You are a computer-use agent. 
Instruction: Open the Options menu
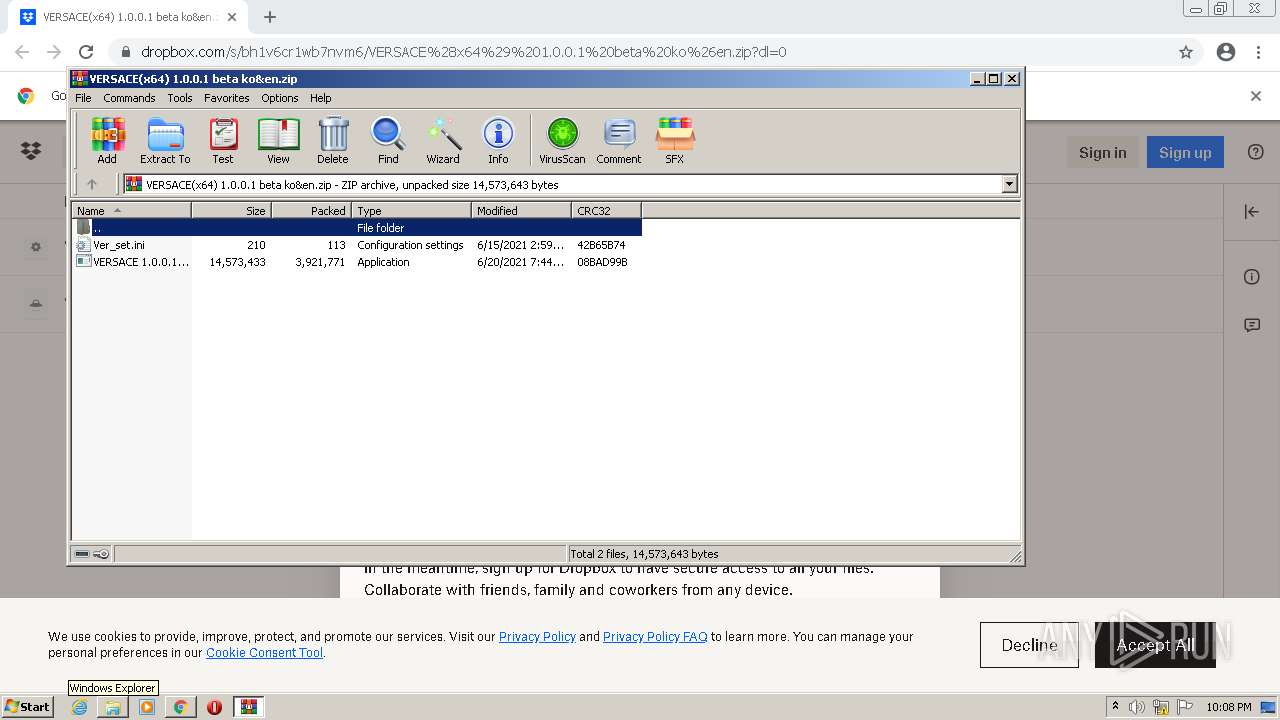(280, 98)
